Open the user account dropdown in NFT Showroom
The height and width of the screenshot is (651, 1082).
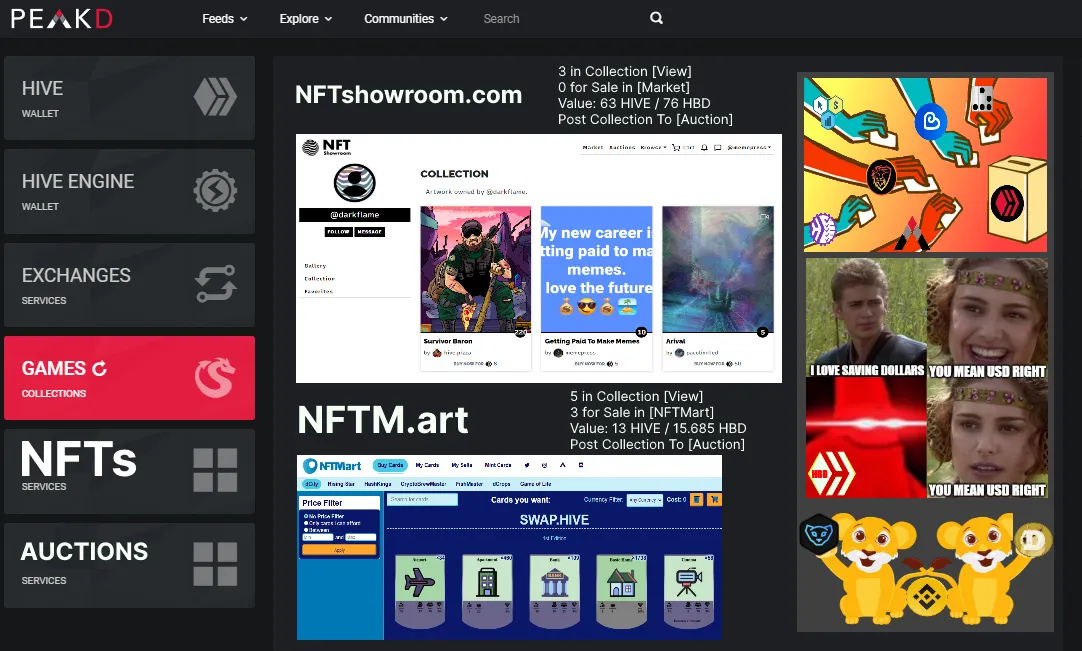pos(749,148)
